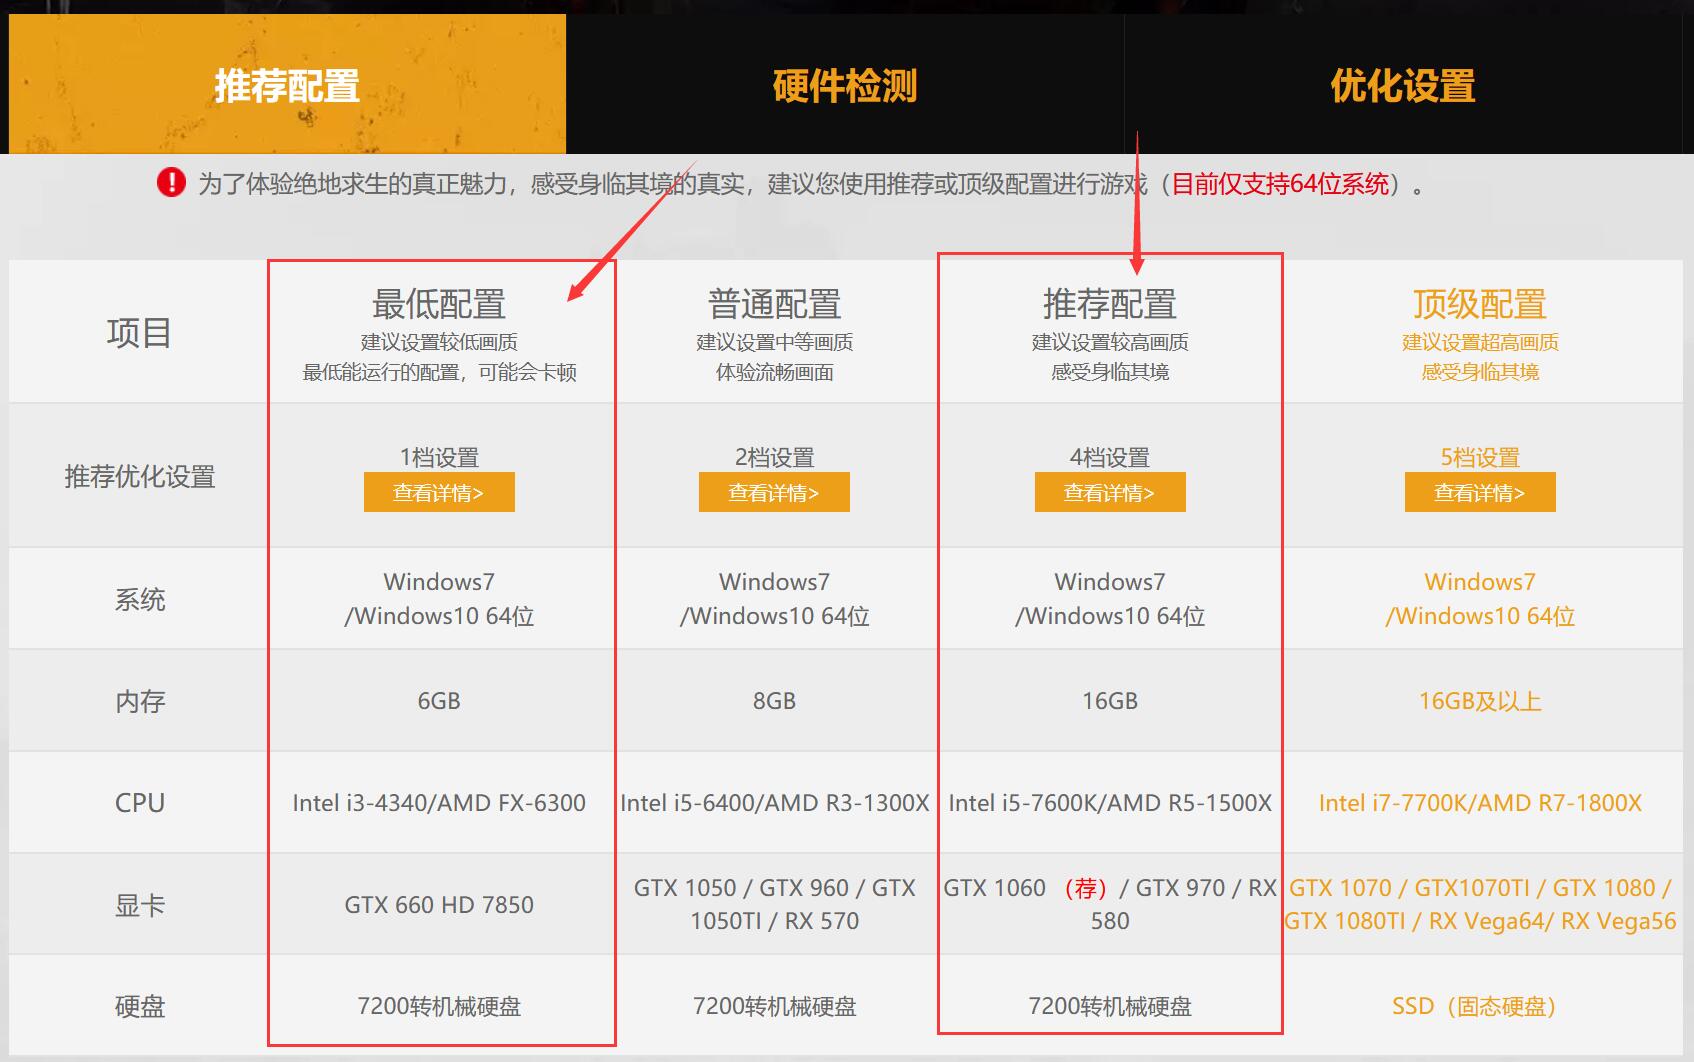Image resolution: width=1694 pixels, height=1062 pixels.
Task: Click the 项目 header cell
Action: tap(139, 332)
